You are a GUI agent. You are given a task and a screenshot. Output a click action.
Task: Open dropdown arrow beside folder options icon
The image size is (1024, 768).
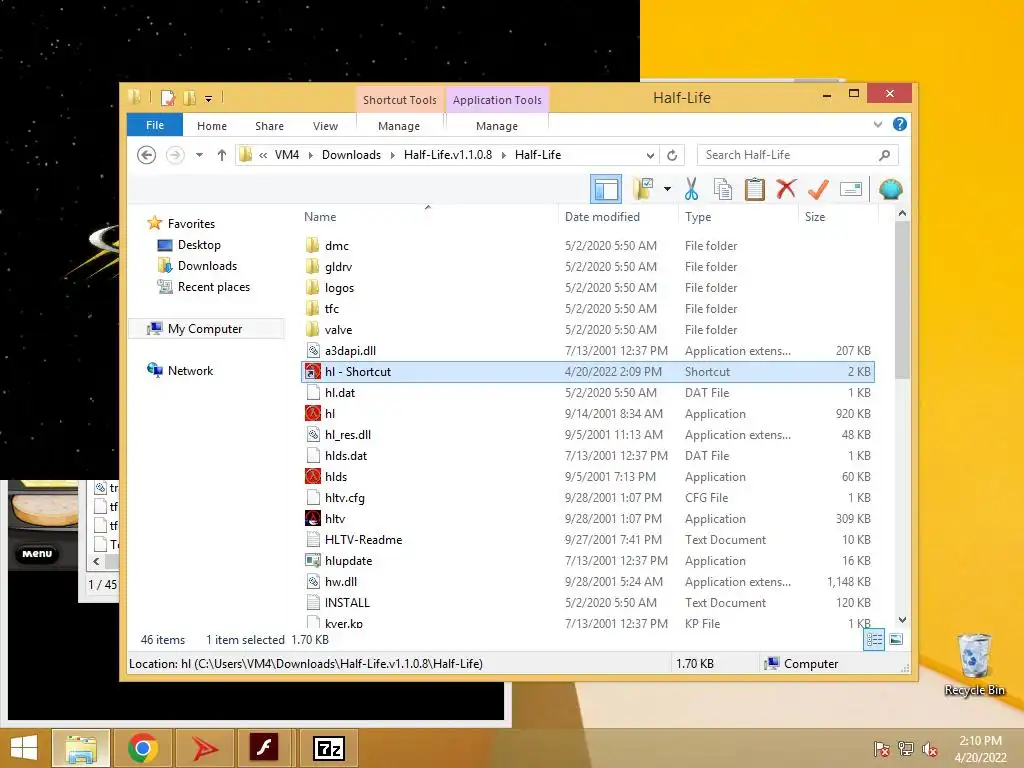click(667, 189)
